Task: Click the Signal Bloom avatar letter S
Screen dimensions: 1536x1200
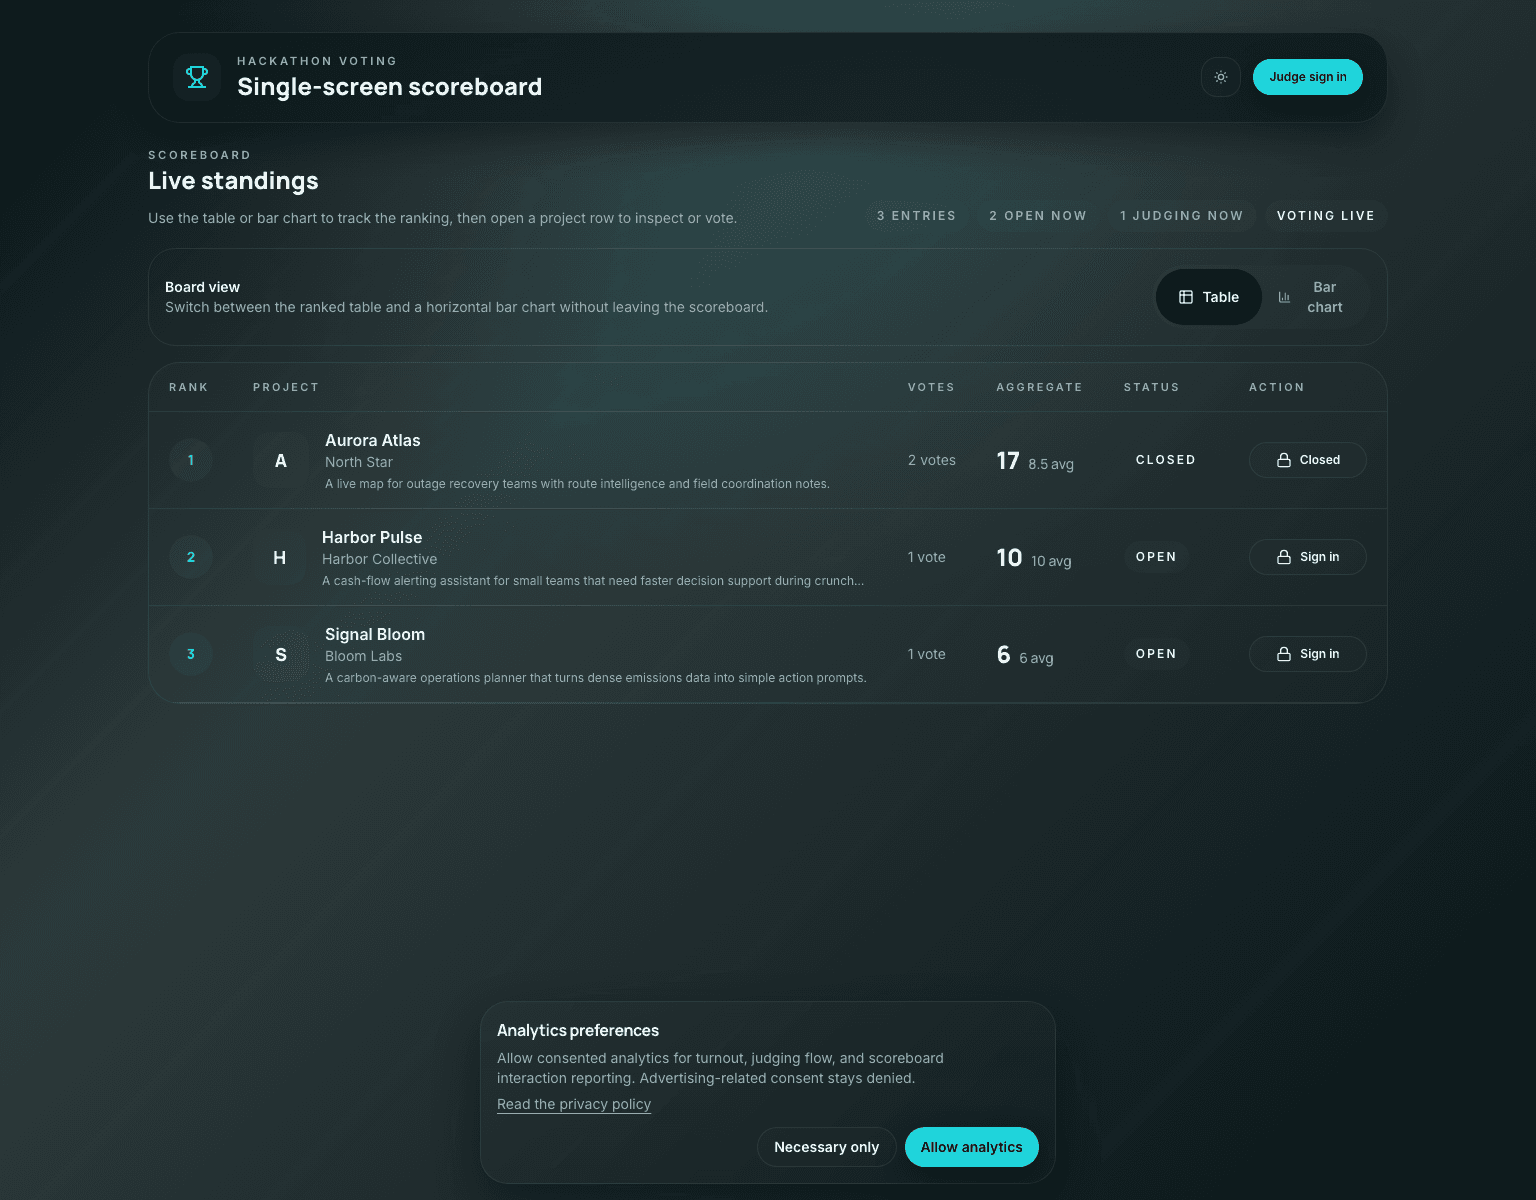Action: click(x=280, y=654)
